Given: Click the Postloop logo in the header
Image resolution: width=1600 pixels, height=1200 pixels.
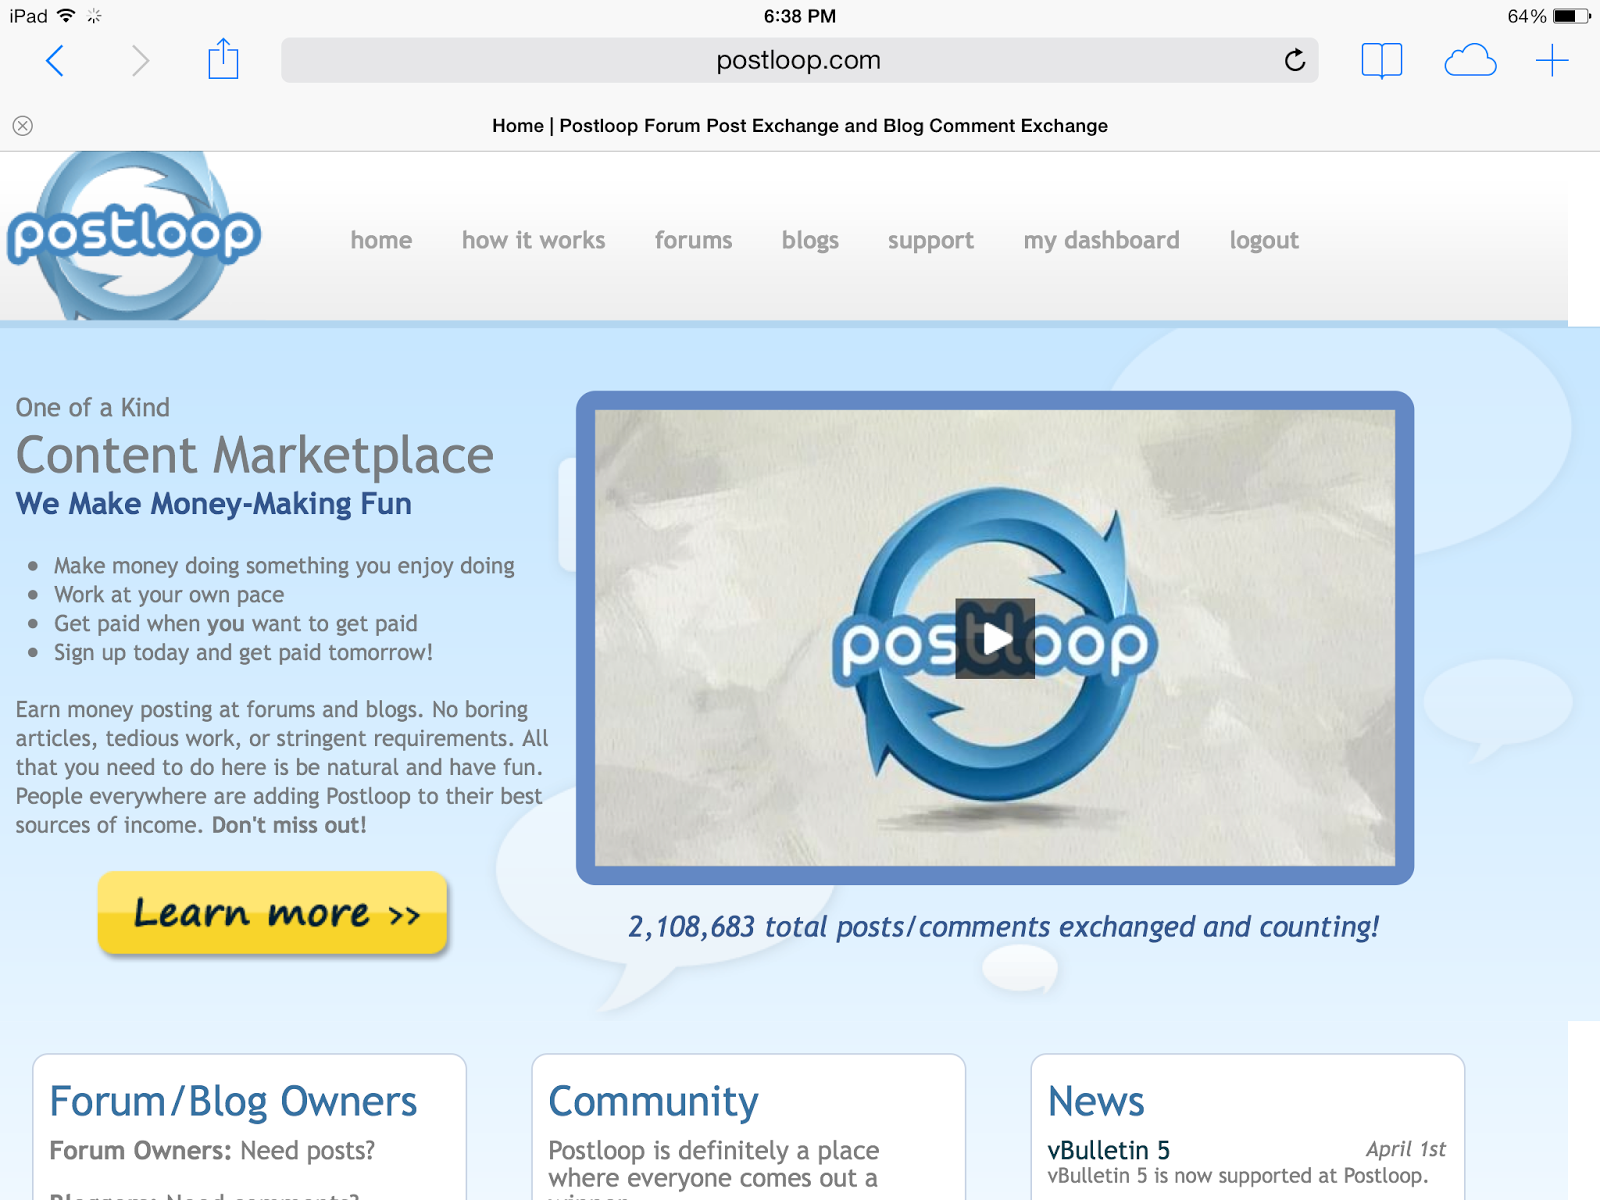Looking at the screenshot, I should 134,236.
